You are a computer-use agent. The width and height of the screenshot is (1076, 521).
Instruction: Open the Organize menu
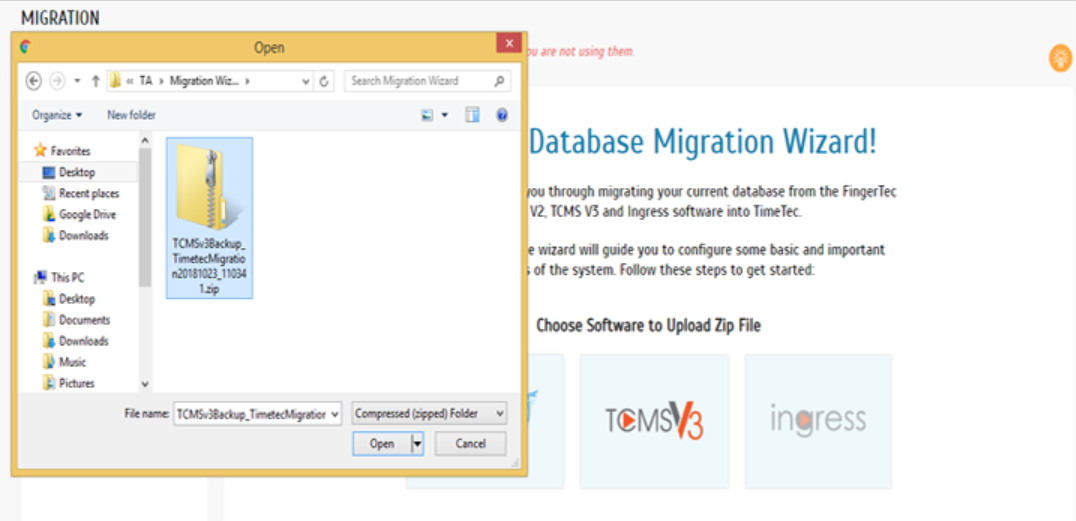point(57,115)
